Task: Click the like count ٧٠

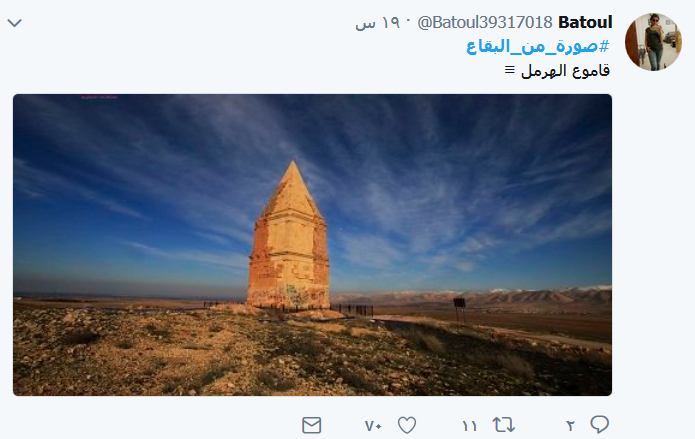Action: coord(373,426)
